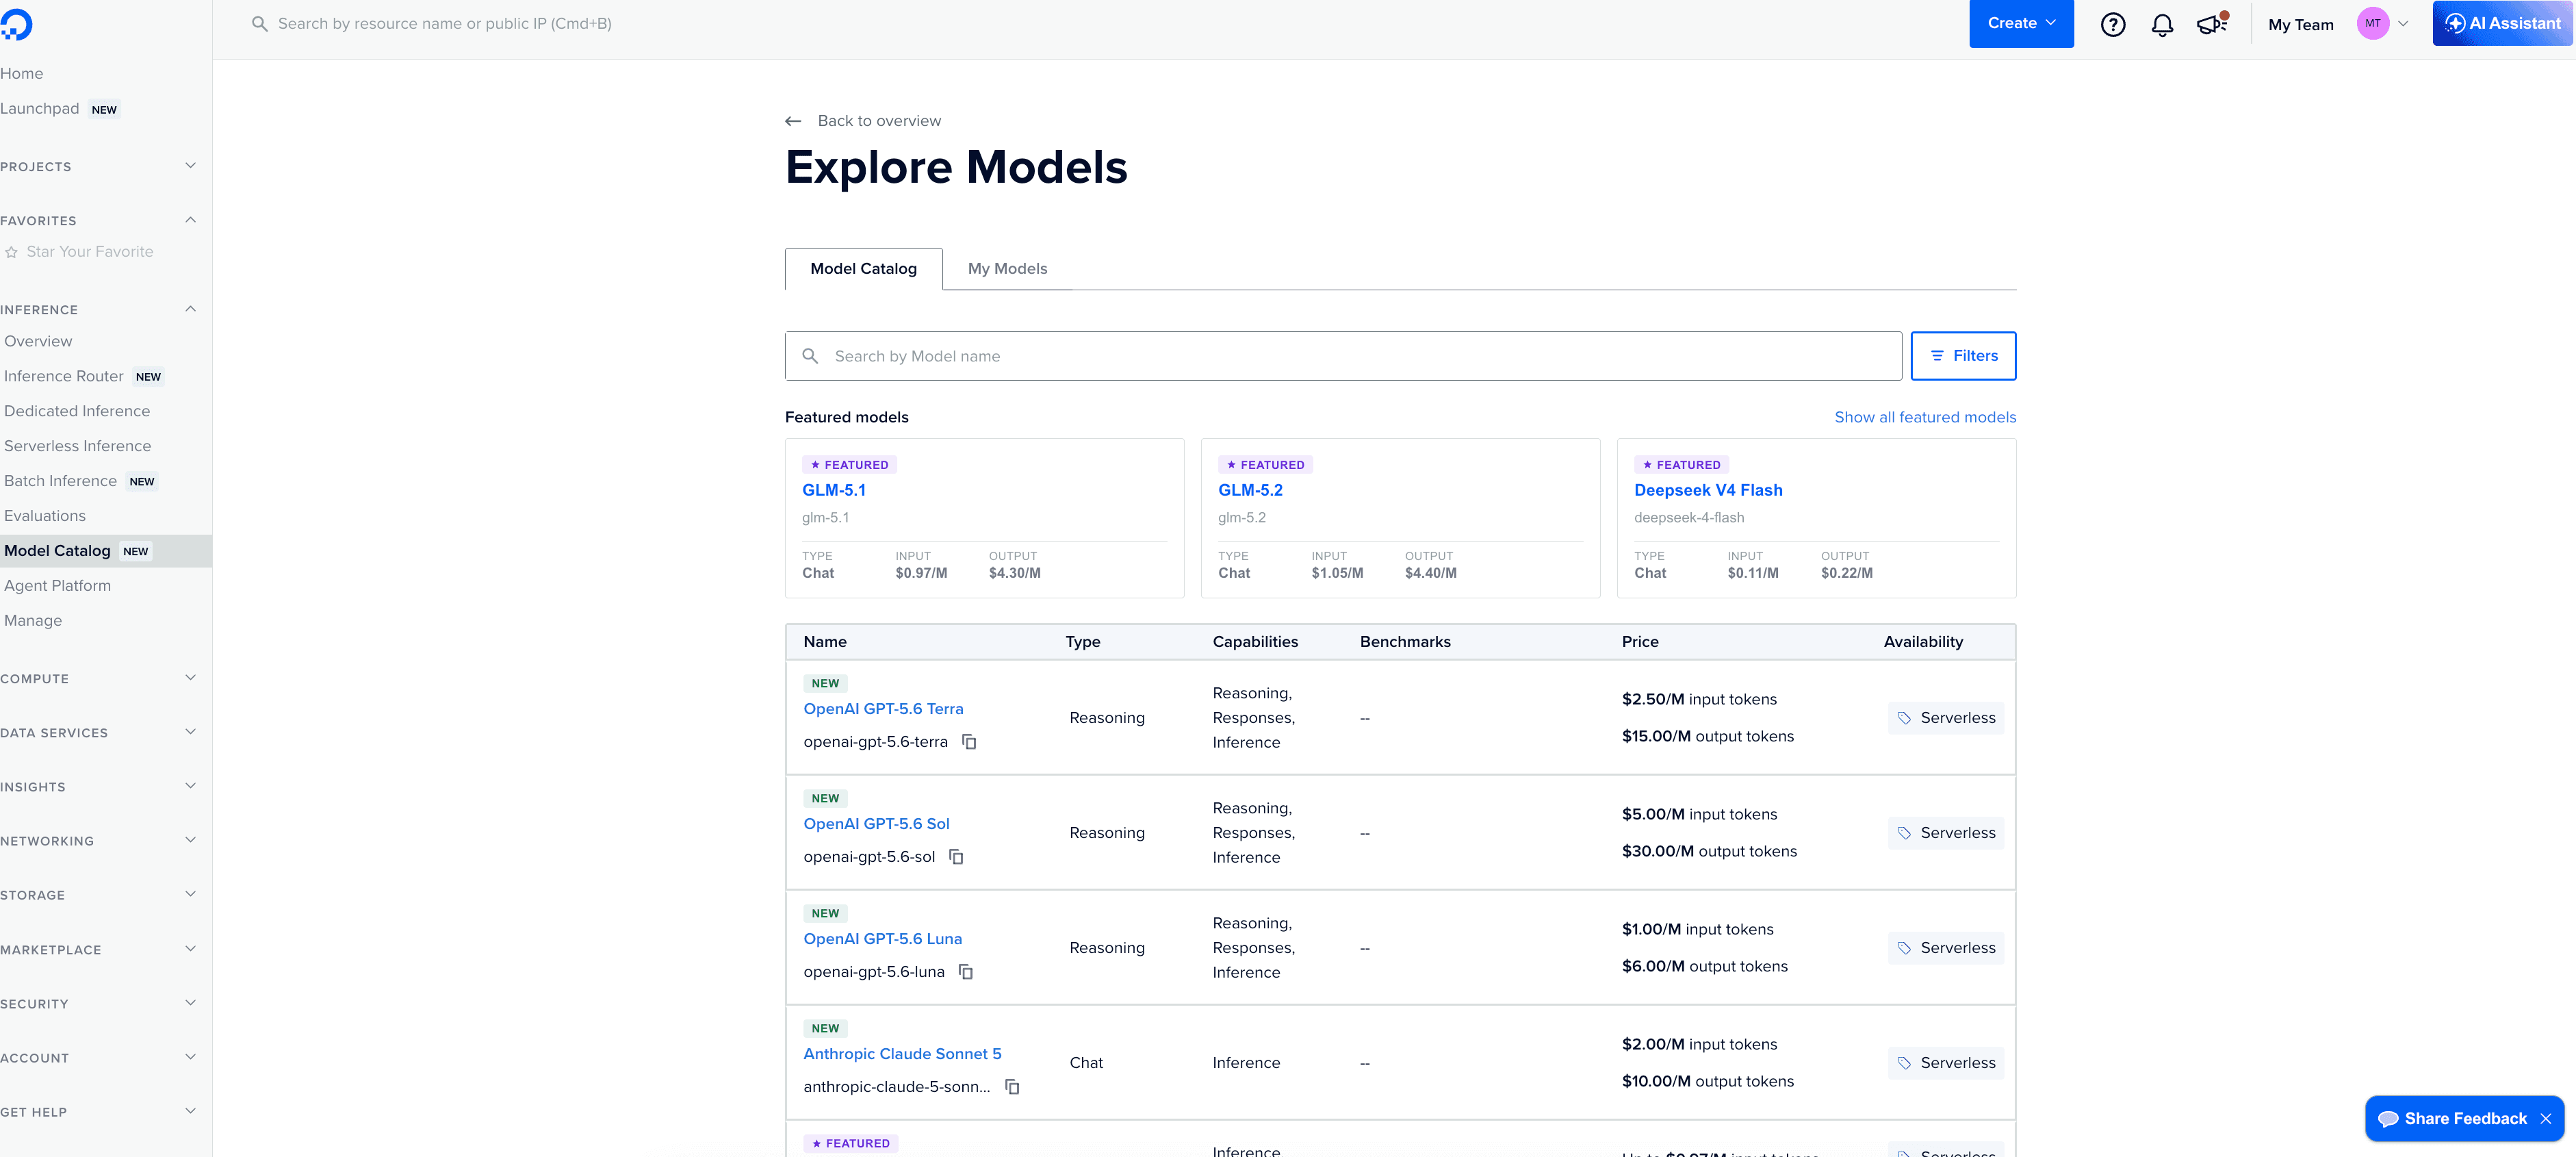Click the magnifier icon in model search

pos(810,356)
